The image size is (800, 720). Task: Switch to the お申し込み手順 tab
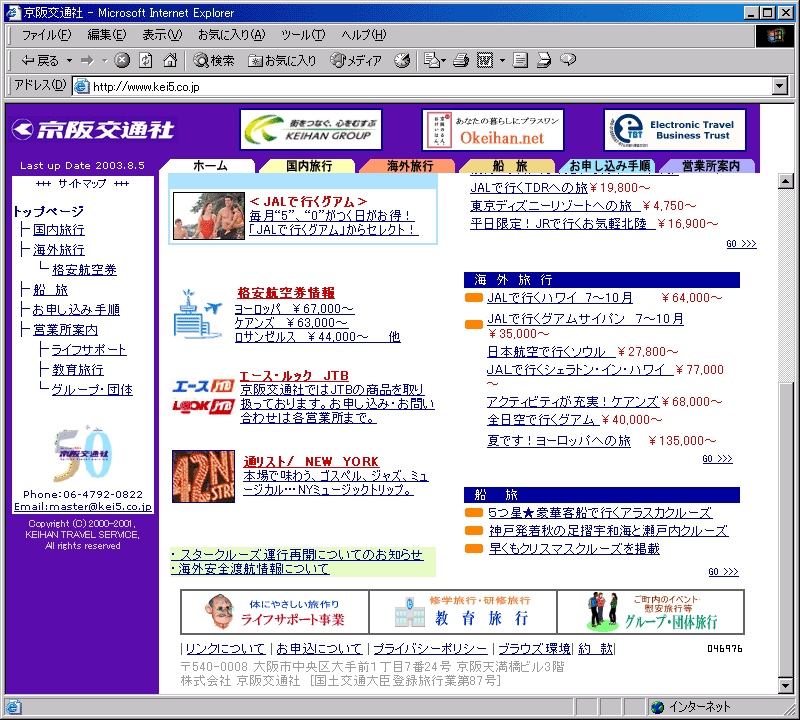pos(609,166)
